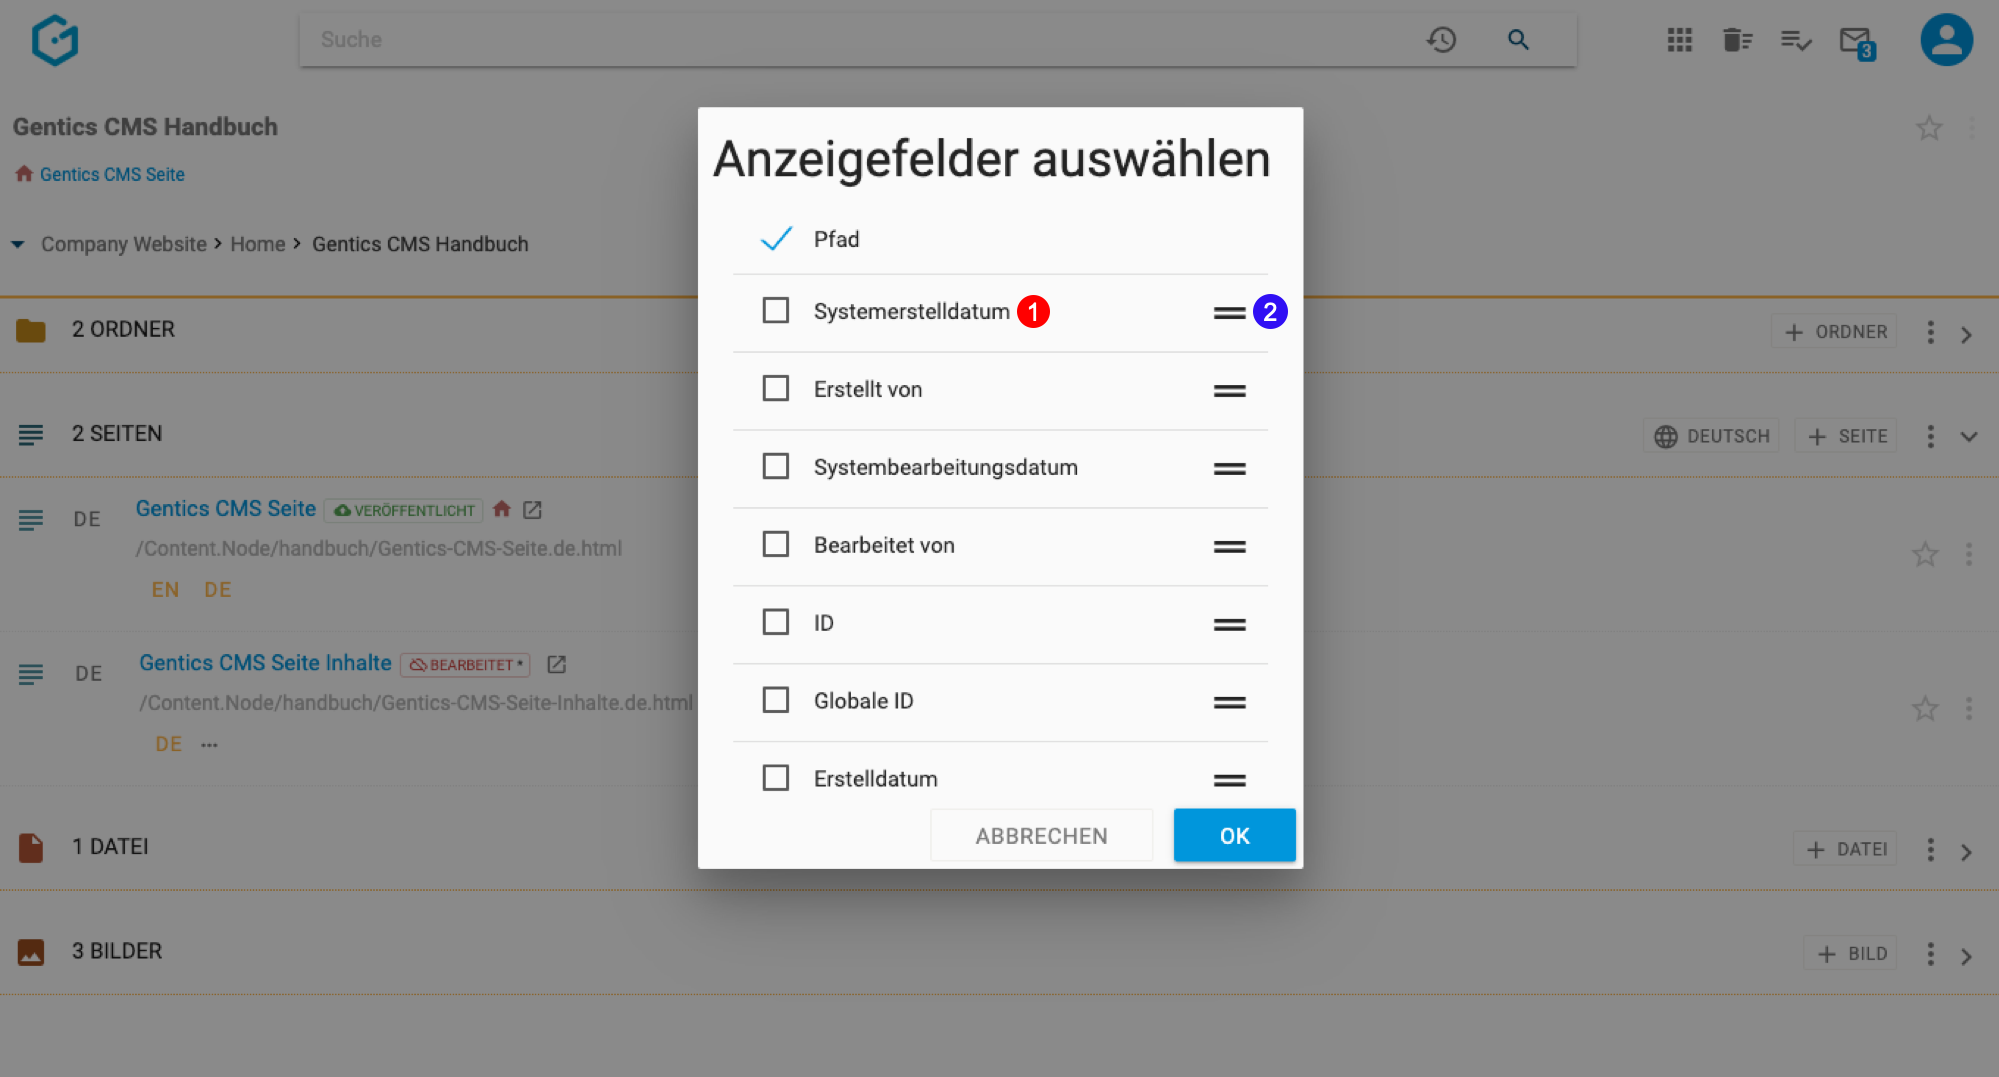Open the Bilder list options menu
1999x1077 pixels.
1930,954
